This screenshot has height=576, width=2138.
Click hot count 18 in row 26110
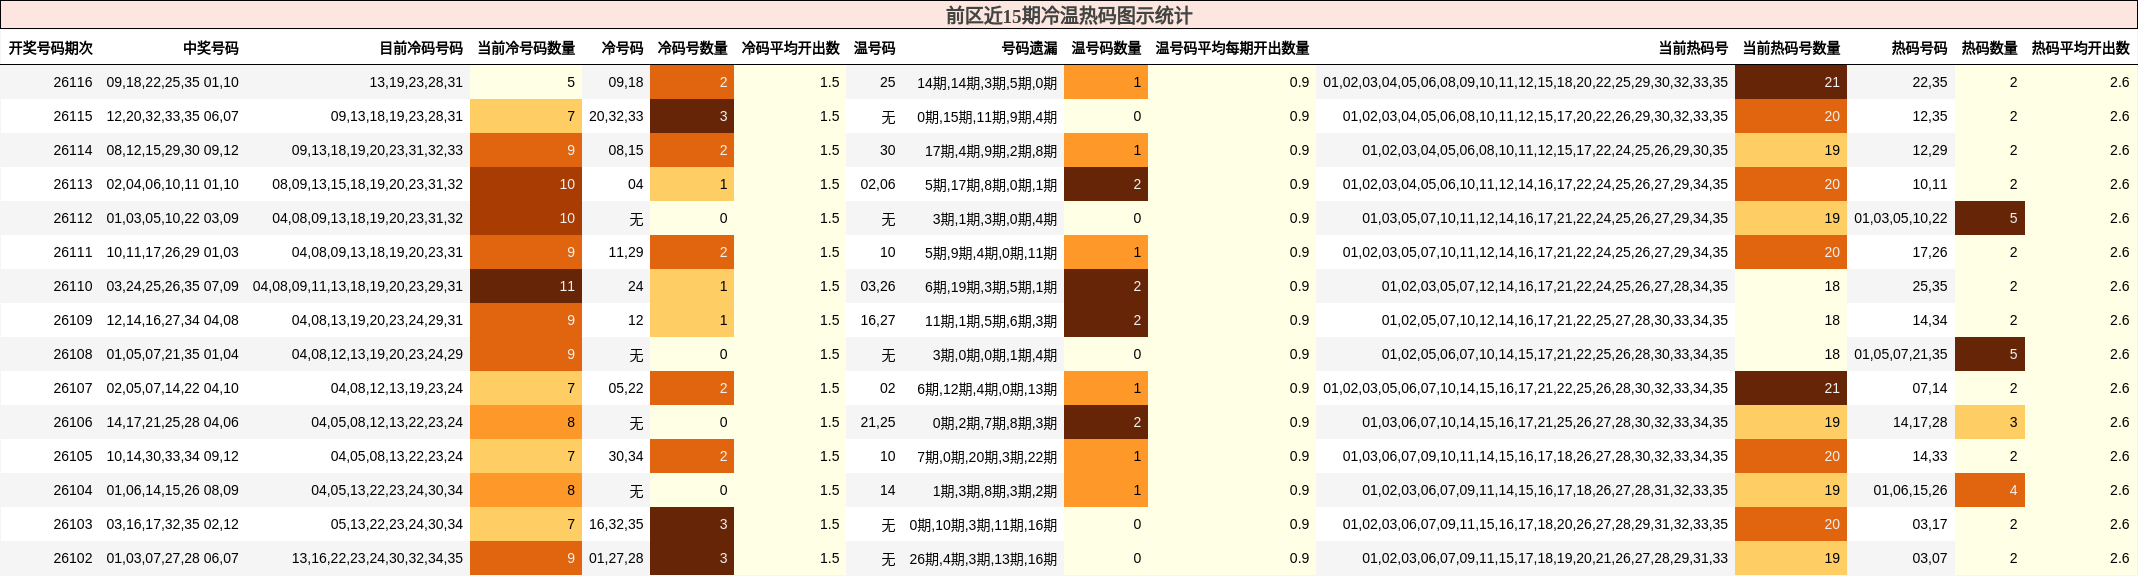pyautogui.click(x=1791, y=286)
